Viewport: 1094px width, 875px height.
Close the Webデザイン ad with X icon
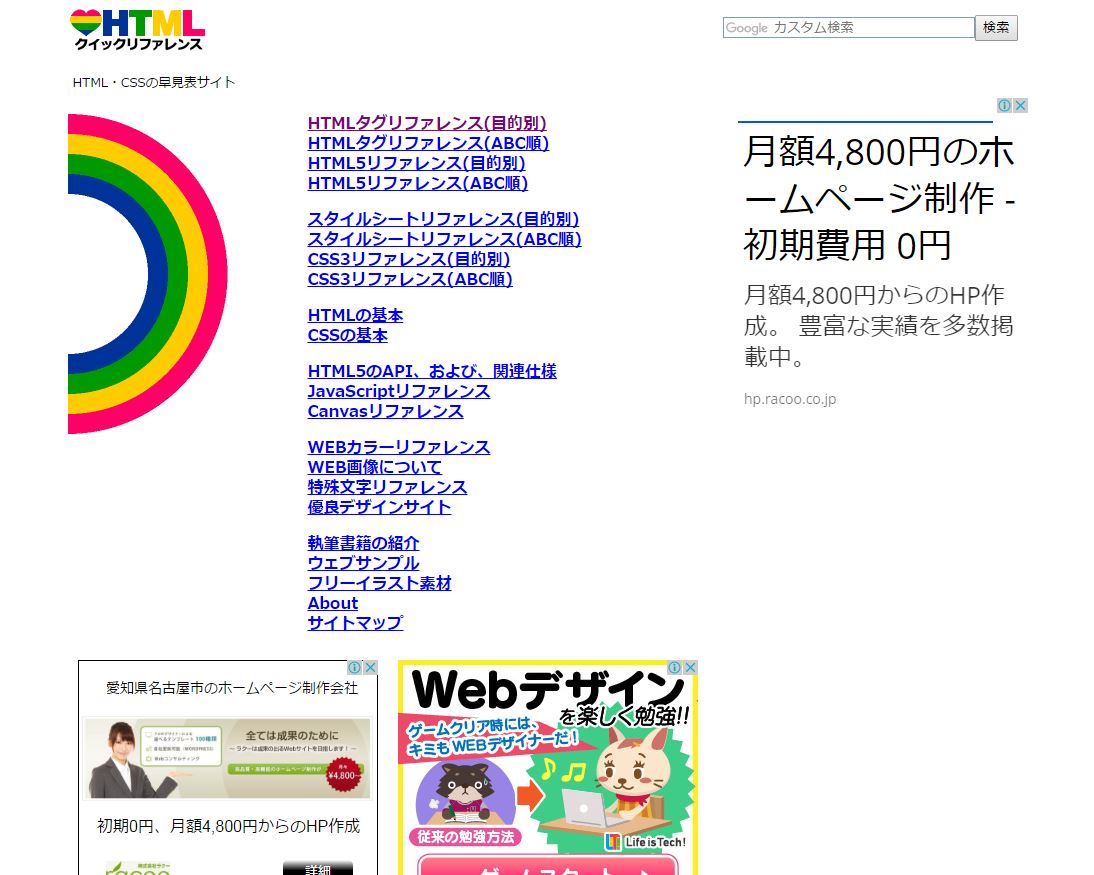coord(690,667)
